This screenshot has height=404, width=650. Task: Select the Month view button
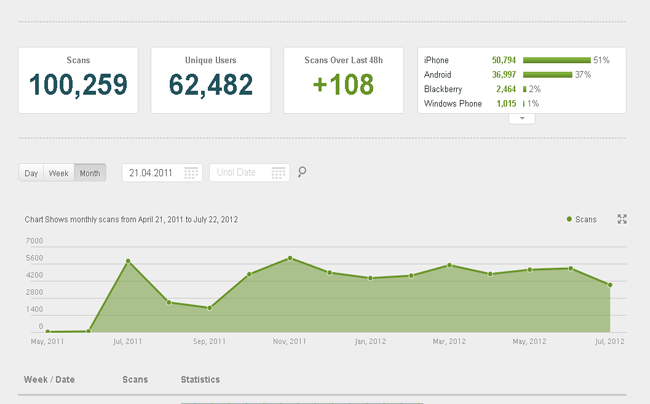(90, 173)
